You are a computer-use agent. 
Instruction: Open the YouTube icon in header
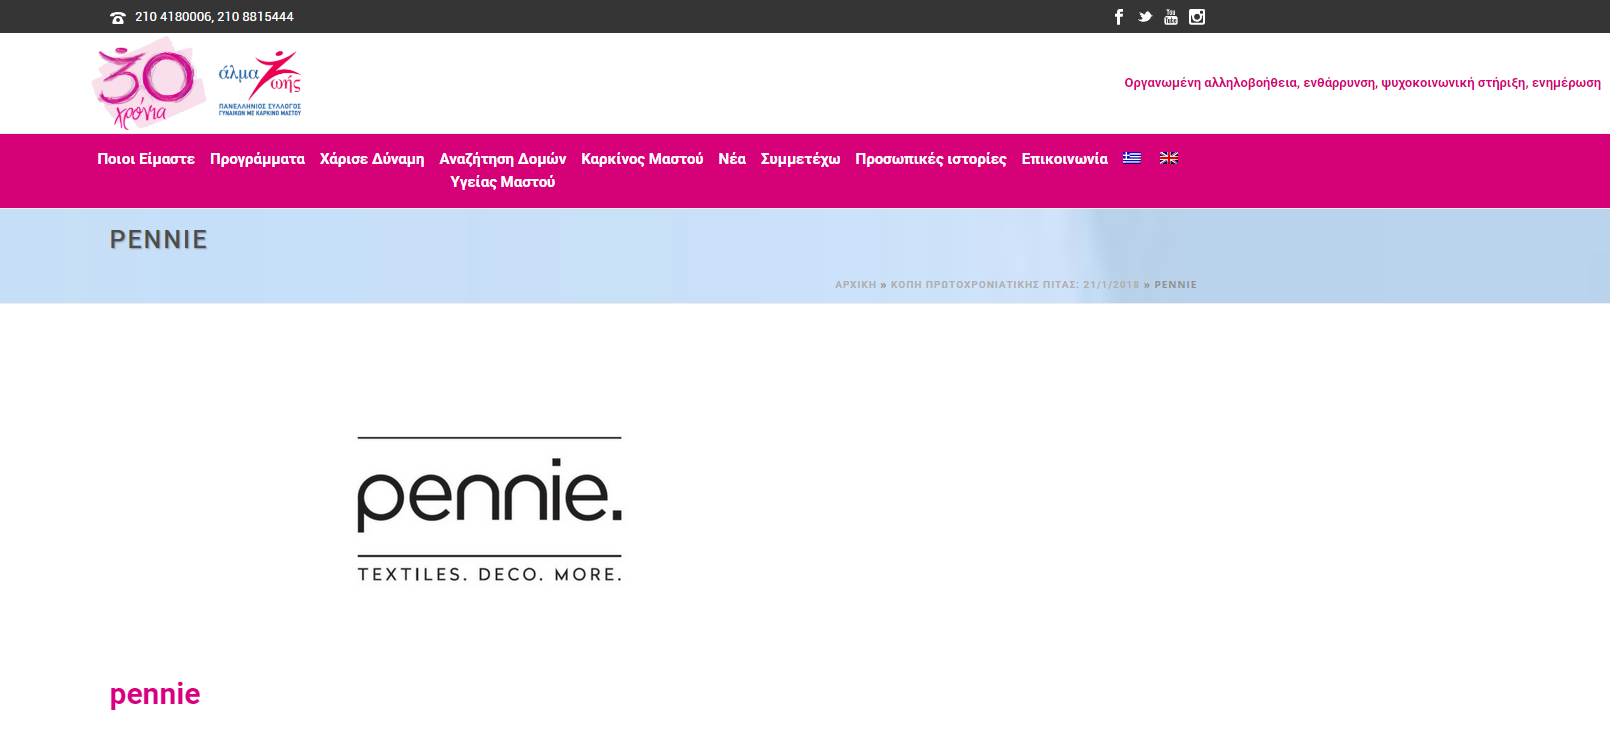pos(1171,17)
